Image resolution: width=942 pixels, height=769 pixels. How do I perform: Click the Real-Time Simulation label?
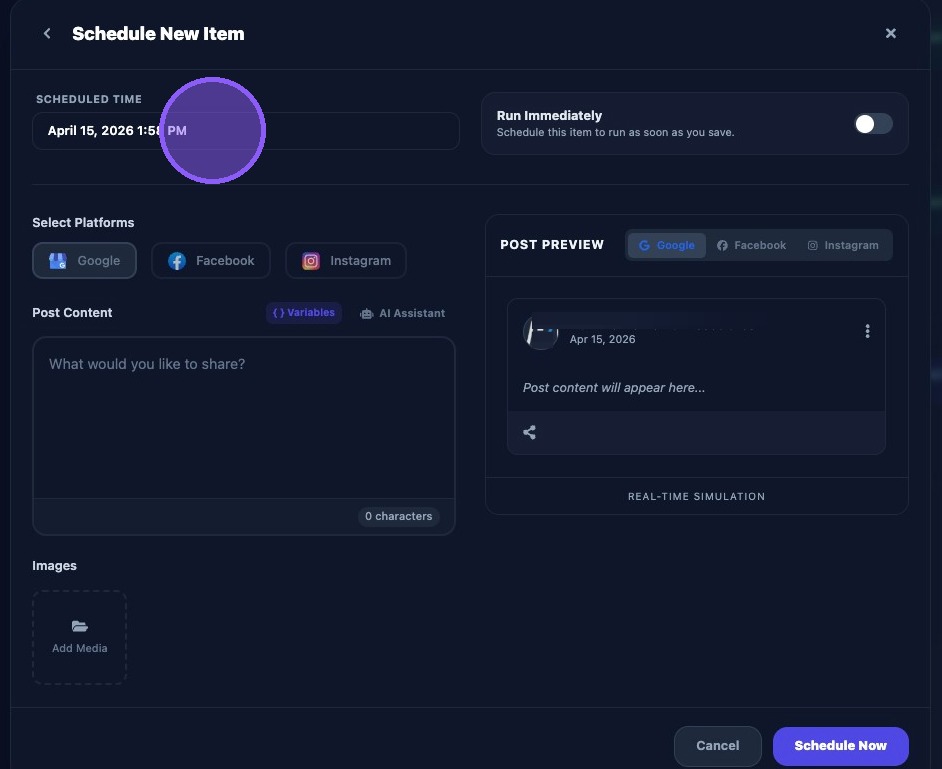tap(696, 496)
